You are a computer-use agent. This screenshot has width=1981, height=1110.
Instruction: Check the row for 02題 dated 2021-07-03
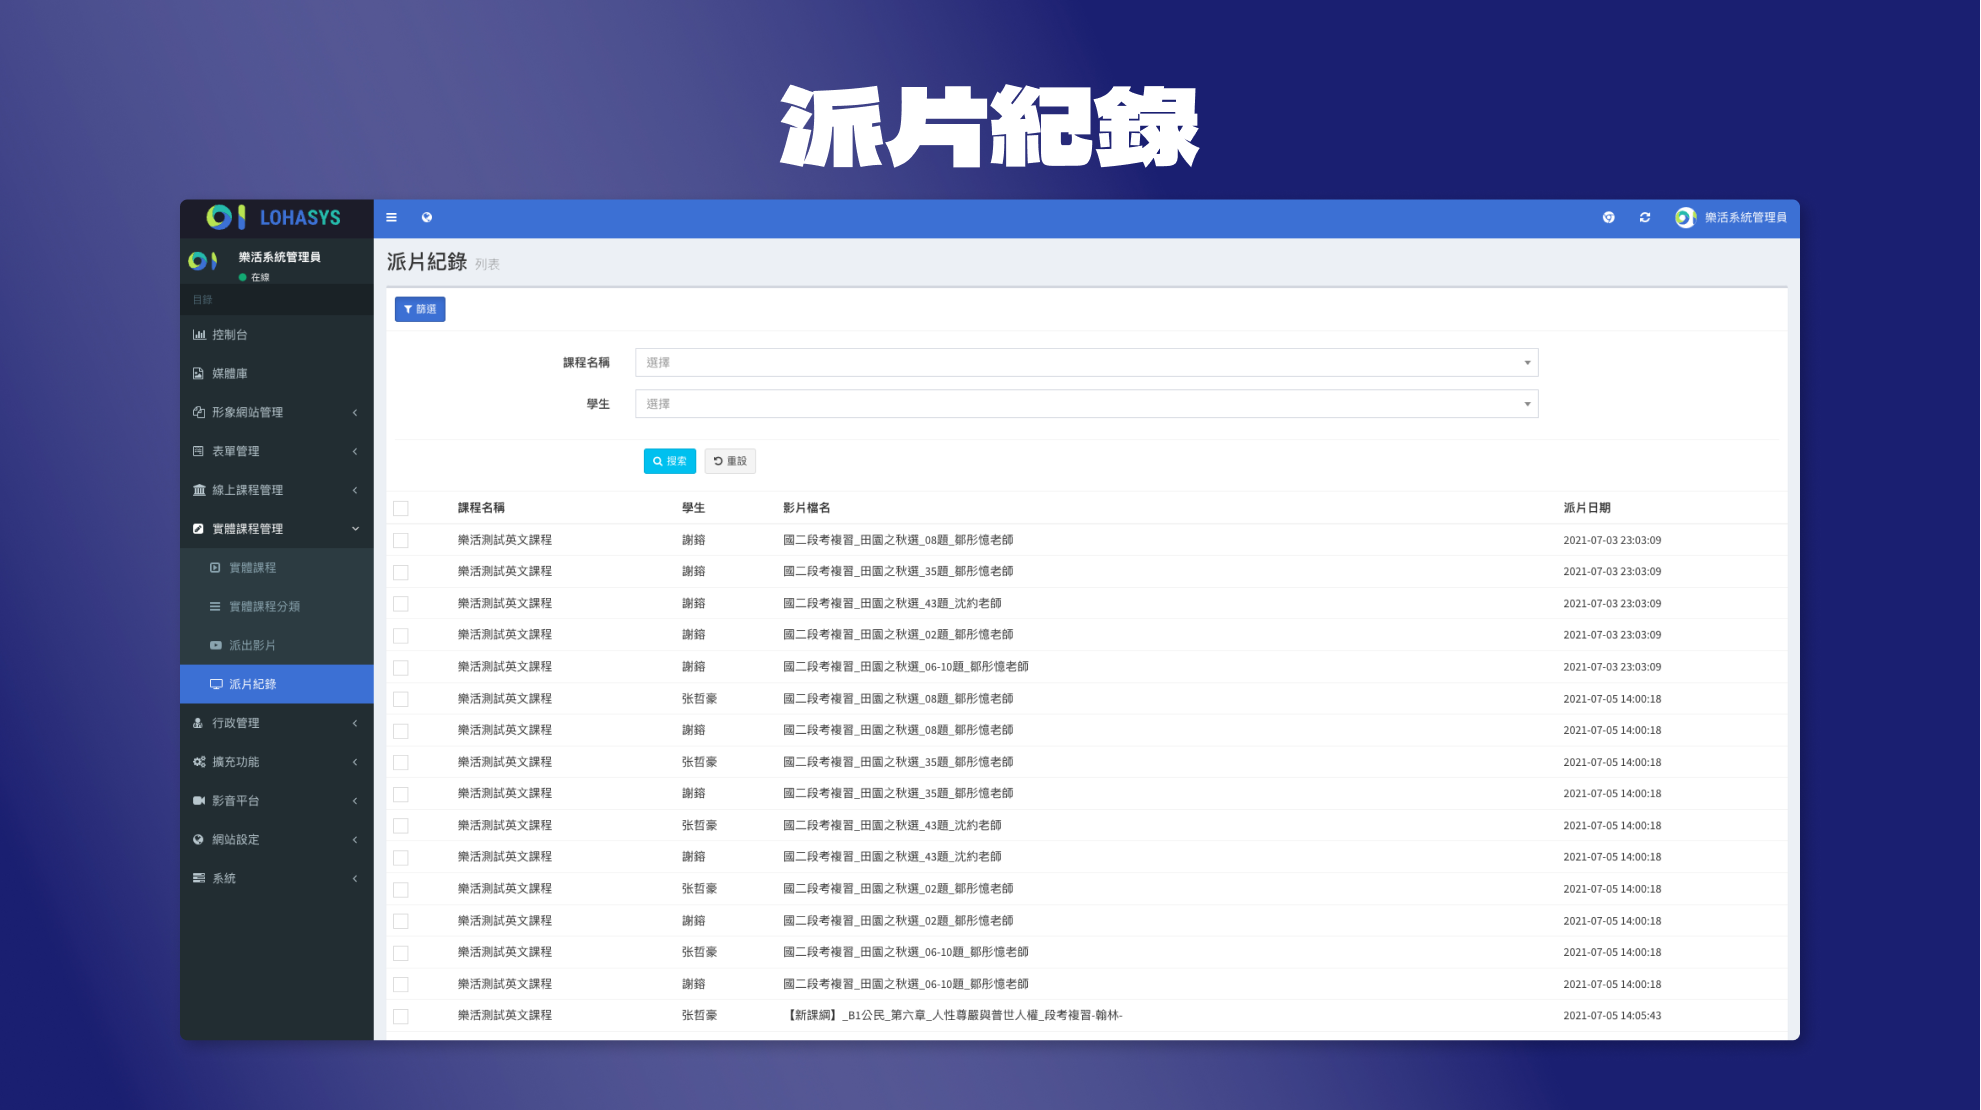click(401, 636)
